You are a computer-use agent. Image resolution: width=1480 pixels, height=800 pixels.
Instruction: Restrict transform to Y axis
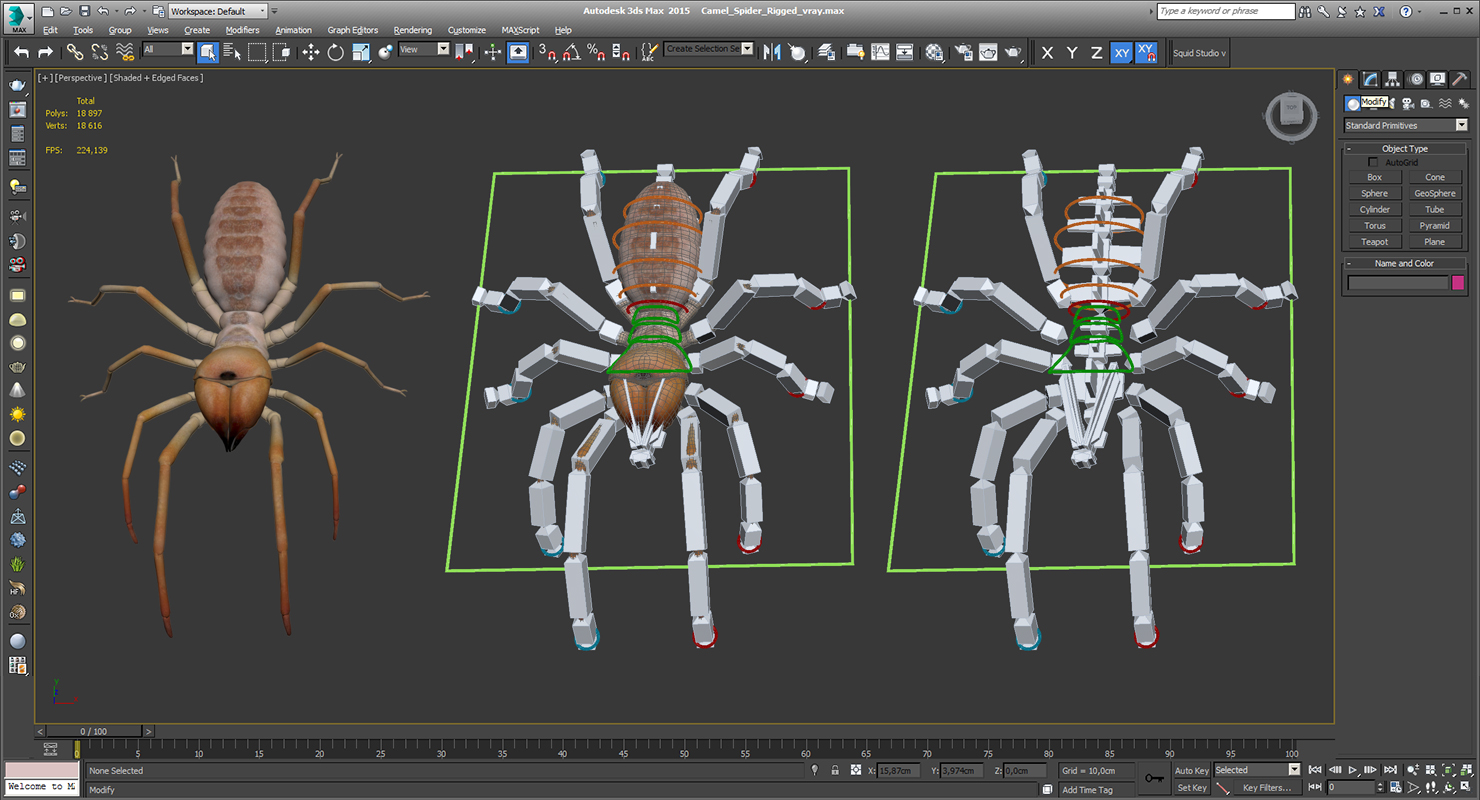coord(1072,53)
